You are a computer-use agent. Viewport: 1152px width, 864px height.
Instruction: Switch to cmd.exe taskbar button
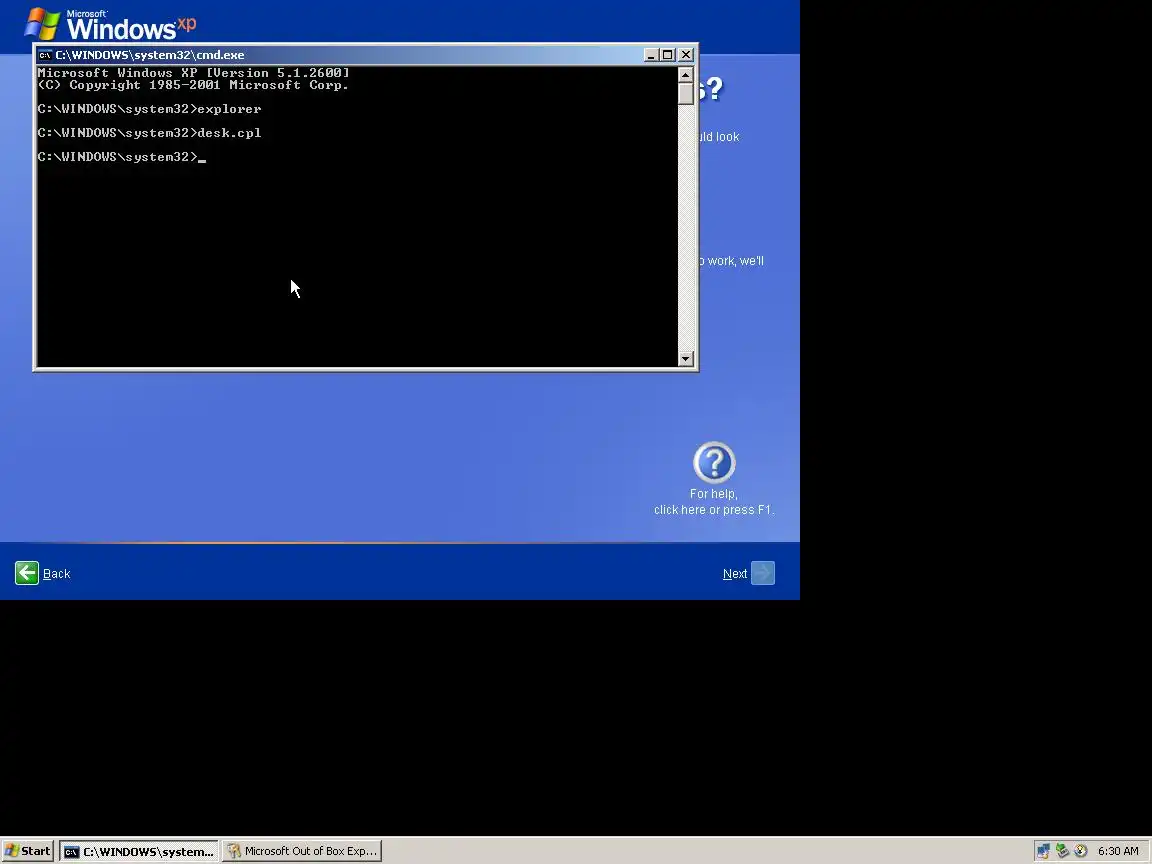click(x=139, y=852)
